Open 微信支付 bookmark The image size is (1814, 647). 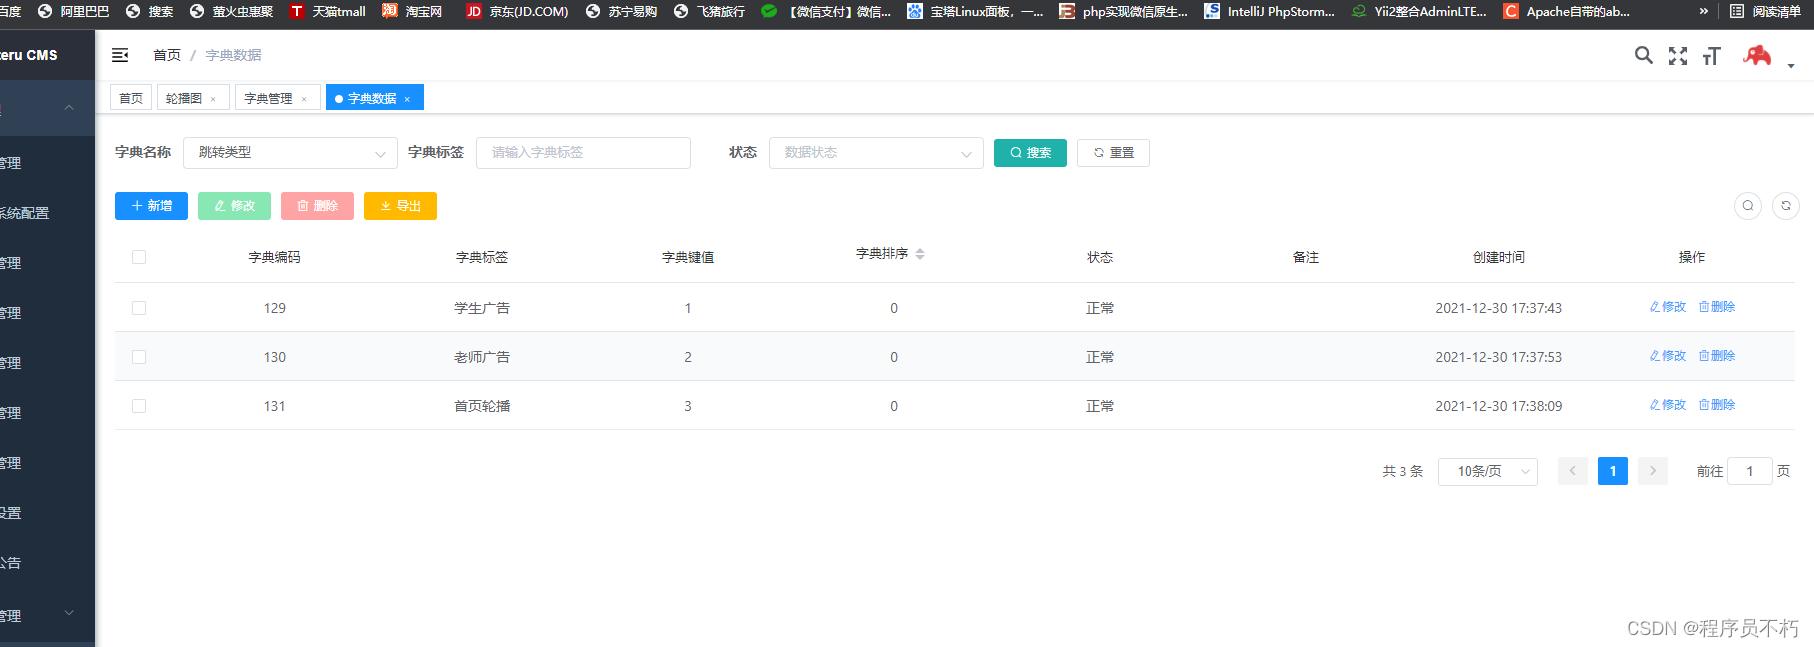[x=826, y=12]
